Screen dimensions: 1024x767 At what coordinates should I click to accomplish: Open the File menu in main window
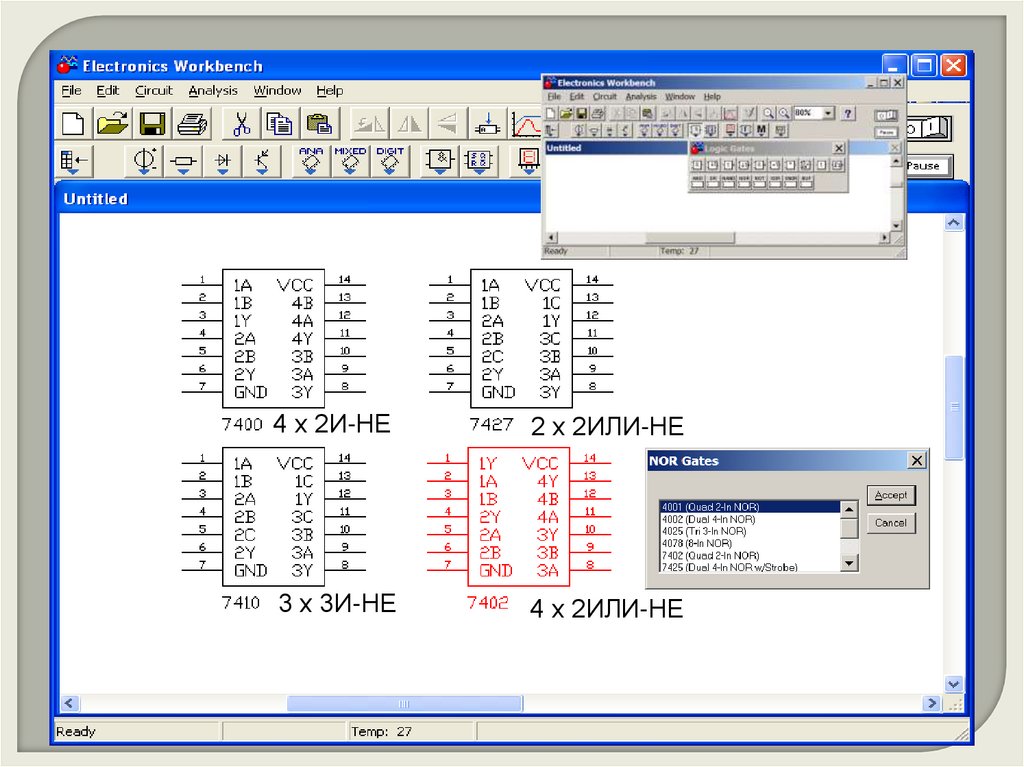coord(71,90)
